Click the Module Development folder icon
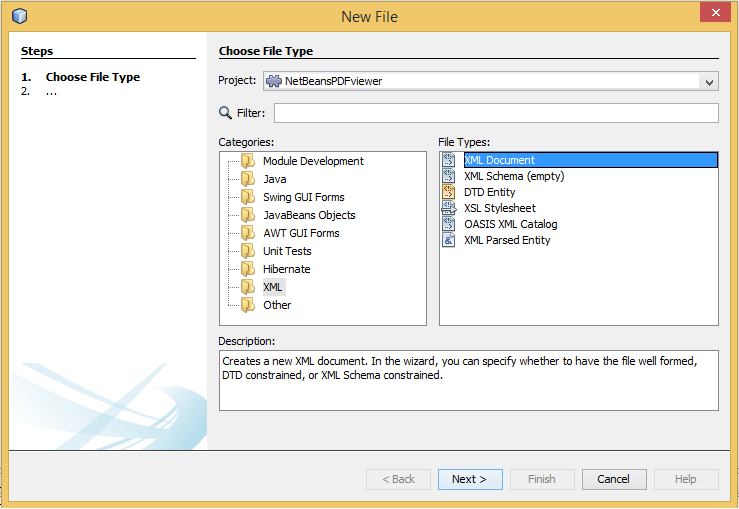Screen dimensions: 739x509 248,161
